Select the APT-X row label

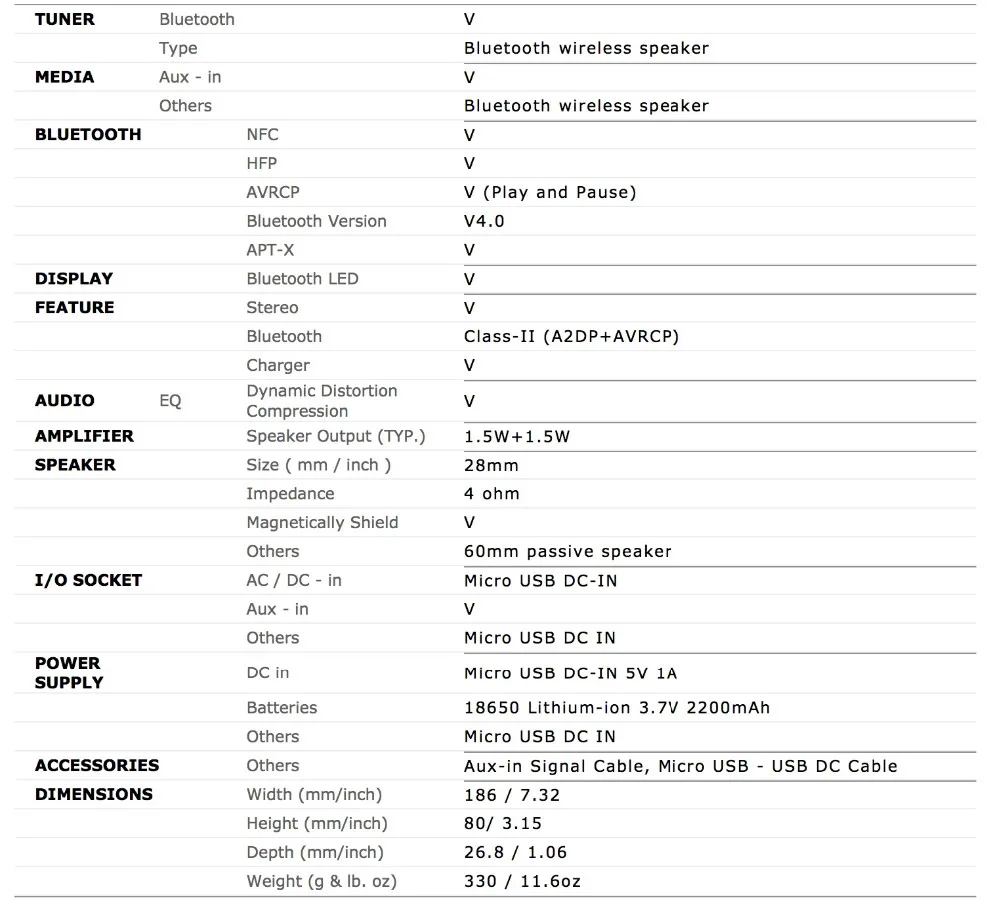point(270,250)
